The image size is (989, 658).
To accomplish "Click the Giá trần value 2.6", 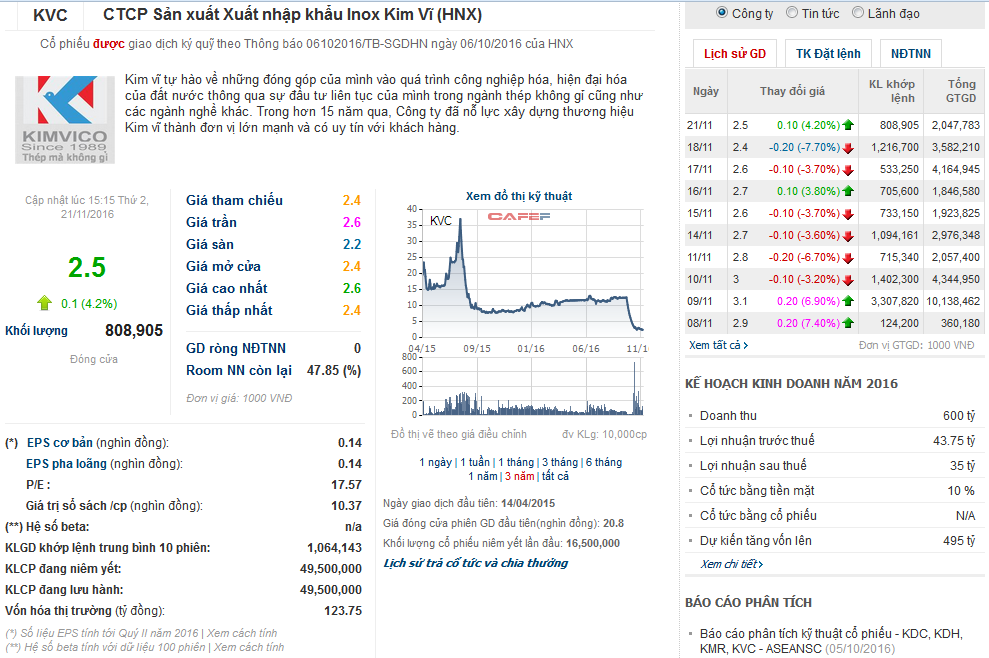I will (x=351, y=222).
